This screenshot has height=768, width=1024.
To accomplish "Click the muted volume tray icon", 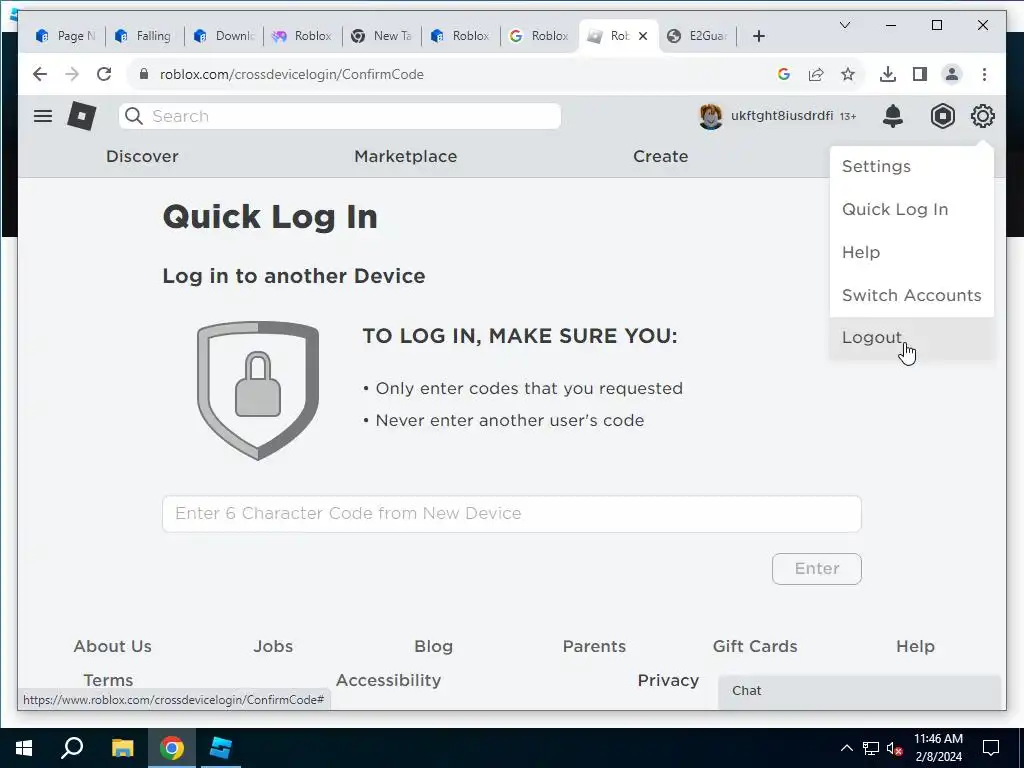I will (x=894, y=749).
